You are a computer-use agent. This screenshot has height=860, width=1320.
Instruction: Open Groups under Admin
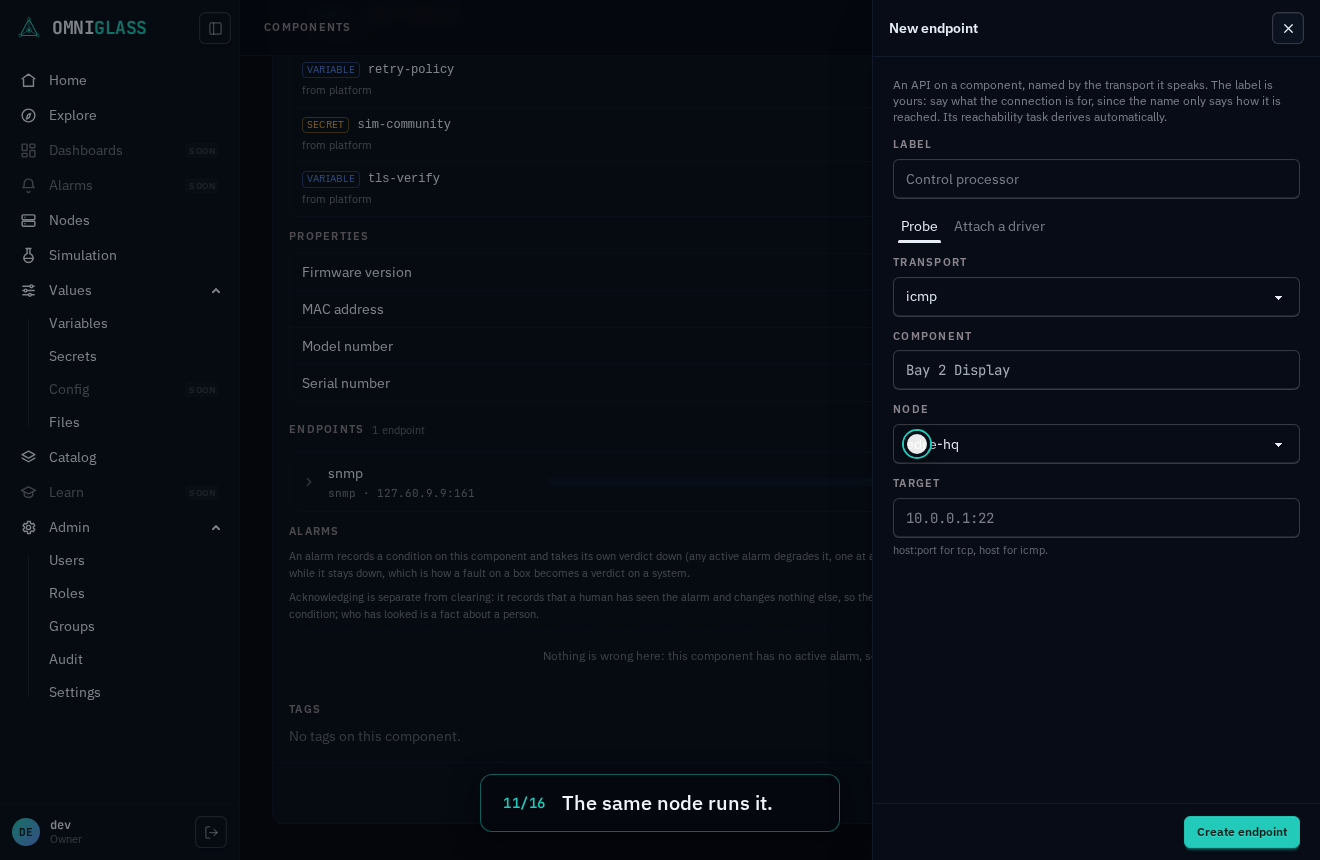click(72, 626)
